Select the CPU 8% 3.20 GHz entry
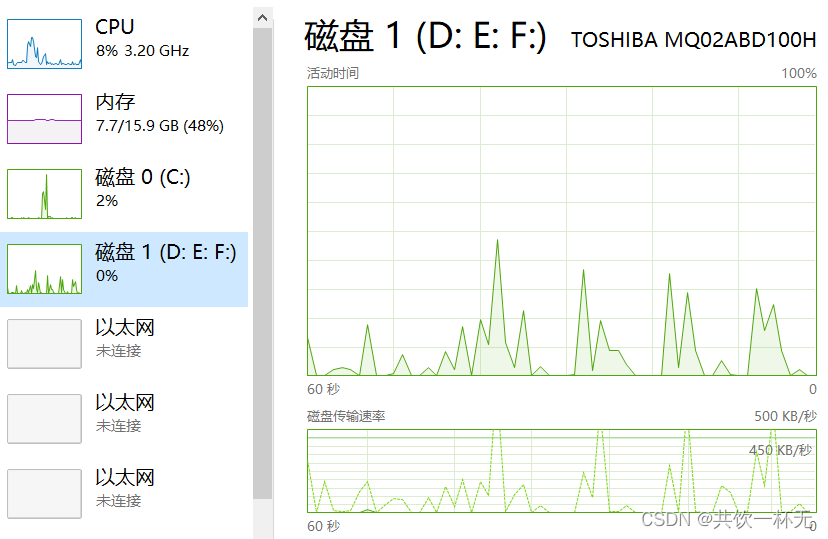Image resolution: width=828 pixels, height=539 pixels. [x=142, y=38]
